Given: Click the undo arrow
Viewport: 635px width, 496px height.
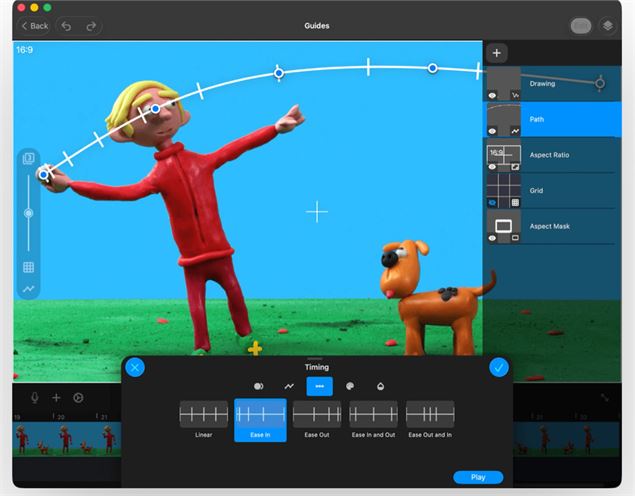Looking at the screenshot, I should point(67,26).
